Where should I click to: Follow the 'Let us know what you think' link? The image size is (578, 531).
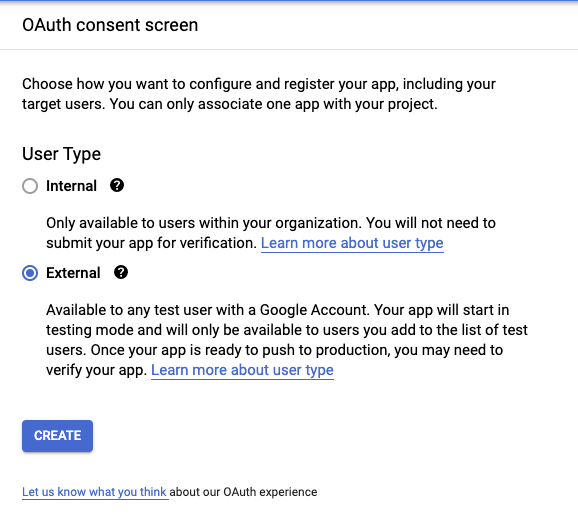pos(94,492)
